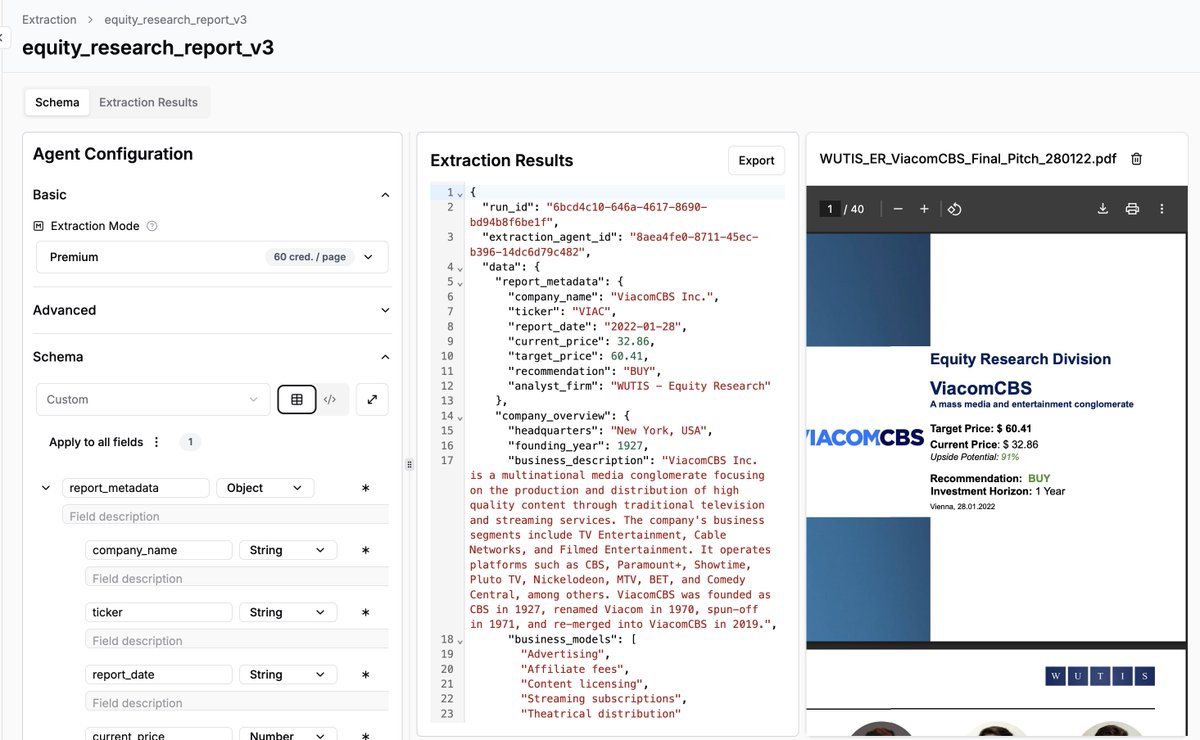
Task: Collapse the Basic section
Action: point(385,195)
